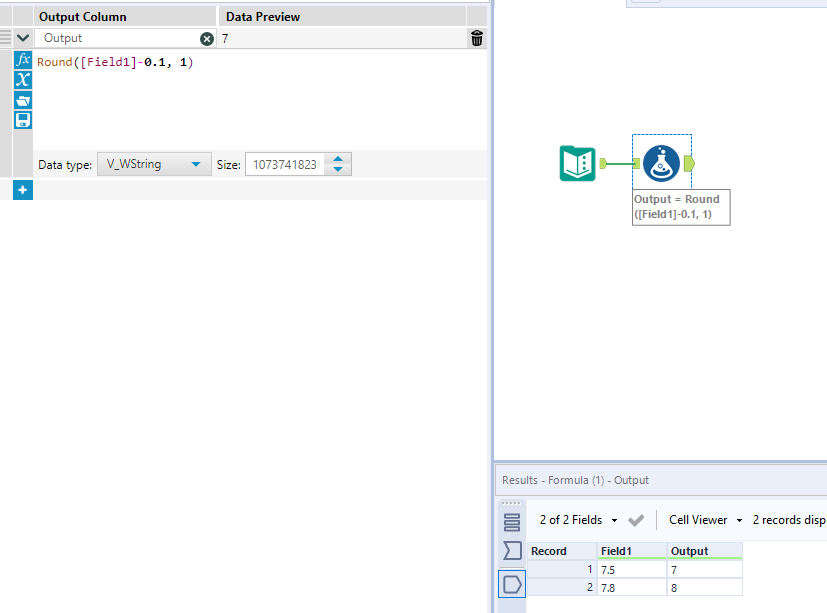Show metadata view in the Results panel
827x613 pixels.
pos(512,520)
